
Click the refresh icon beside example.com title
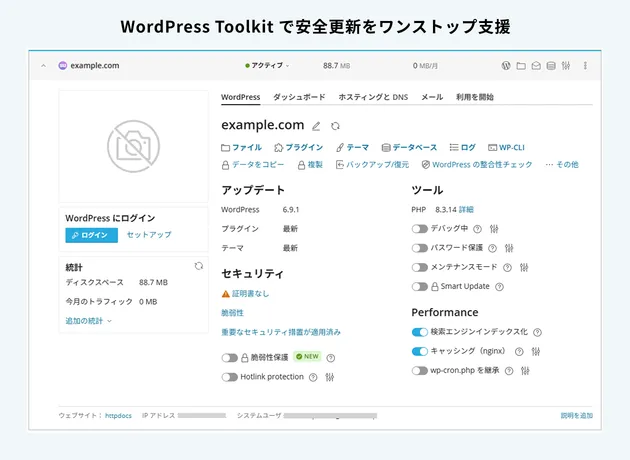click(x=335, y=126)
